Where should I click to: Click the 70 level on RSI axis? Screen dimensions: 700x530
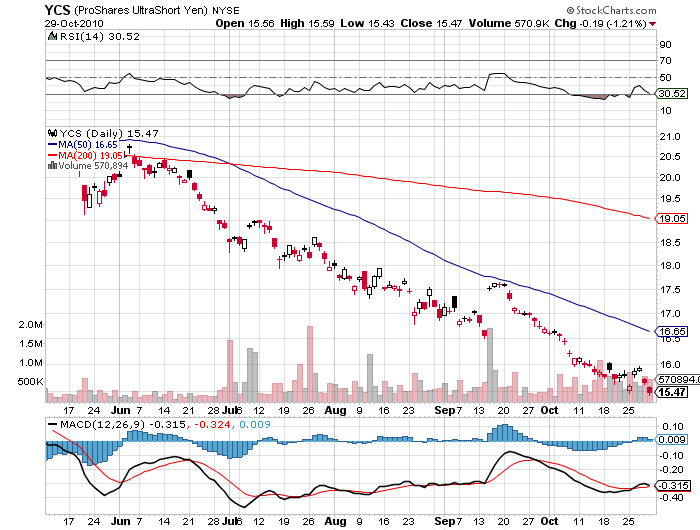coord(665,60)
